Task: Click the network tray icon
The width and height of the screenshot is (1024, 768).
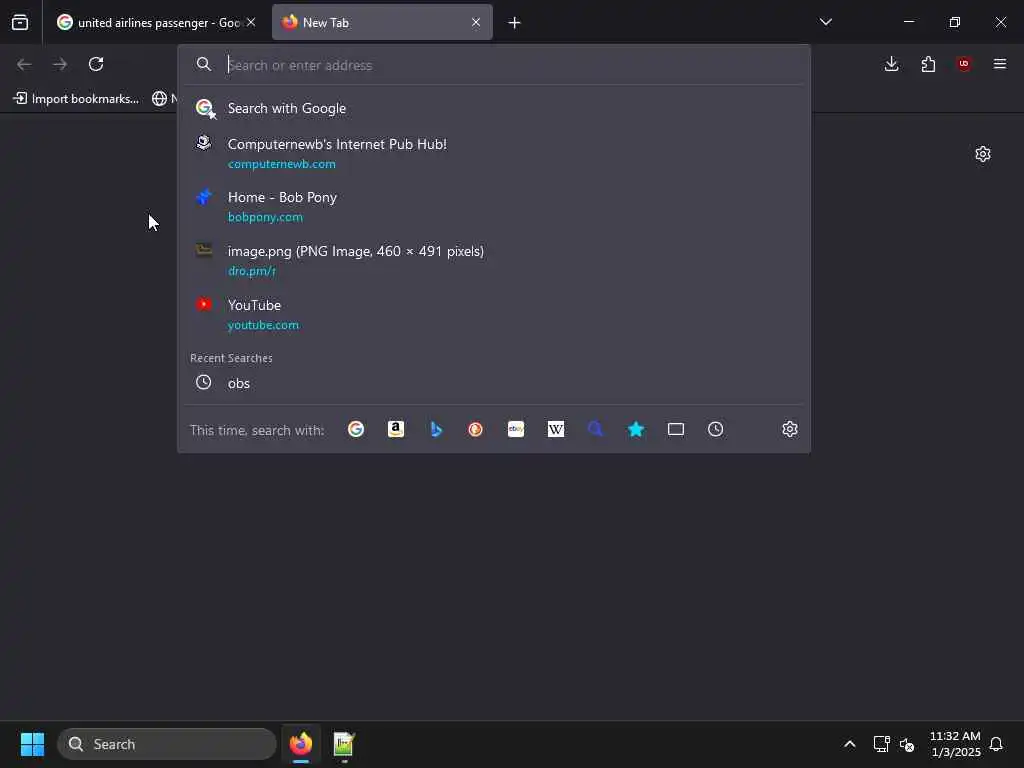Action: click(x=881, y=744)
